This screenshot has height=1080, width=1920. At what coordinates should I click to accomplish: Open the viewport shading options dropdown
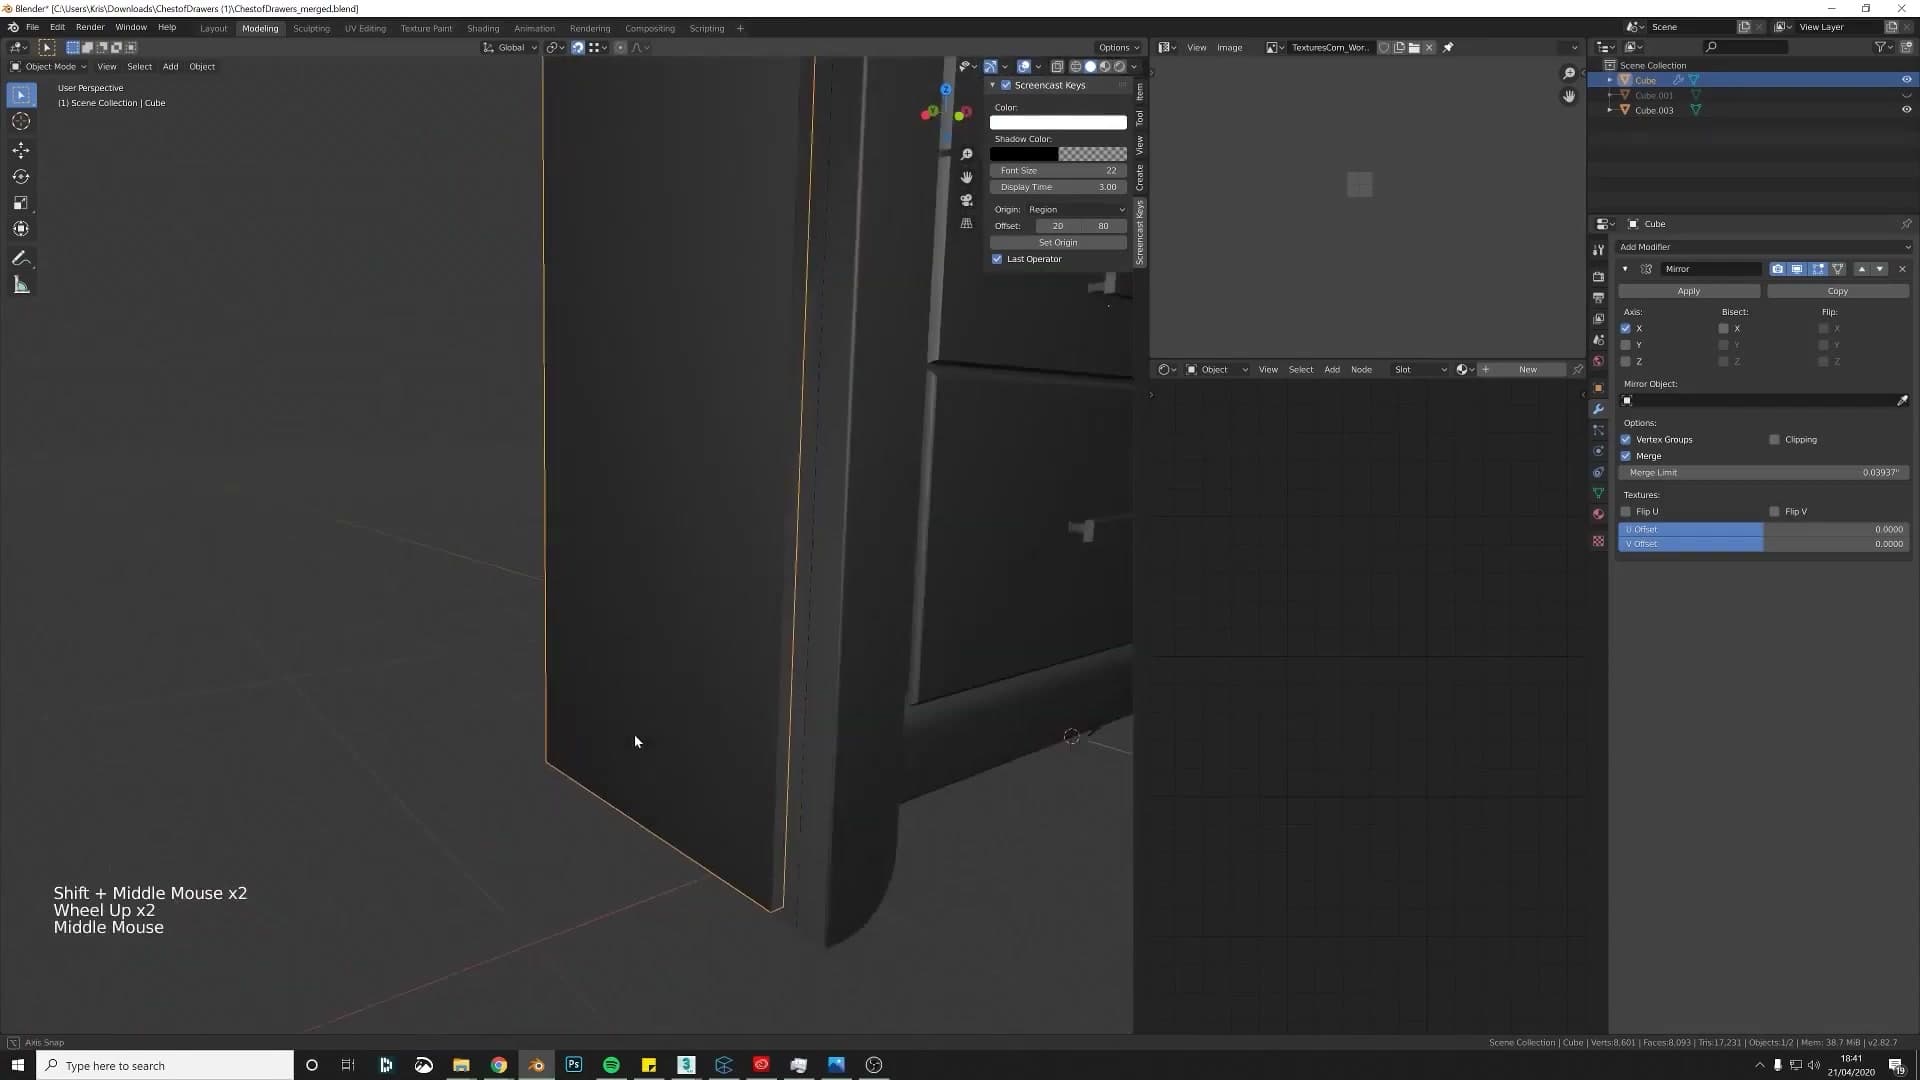[x=1134, y=67]
